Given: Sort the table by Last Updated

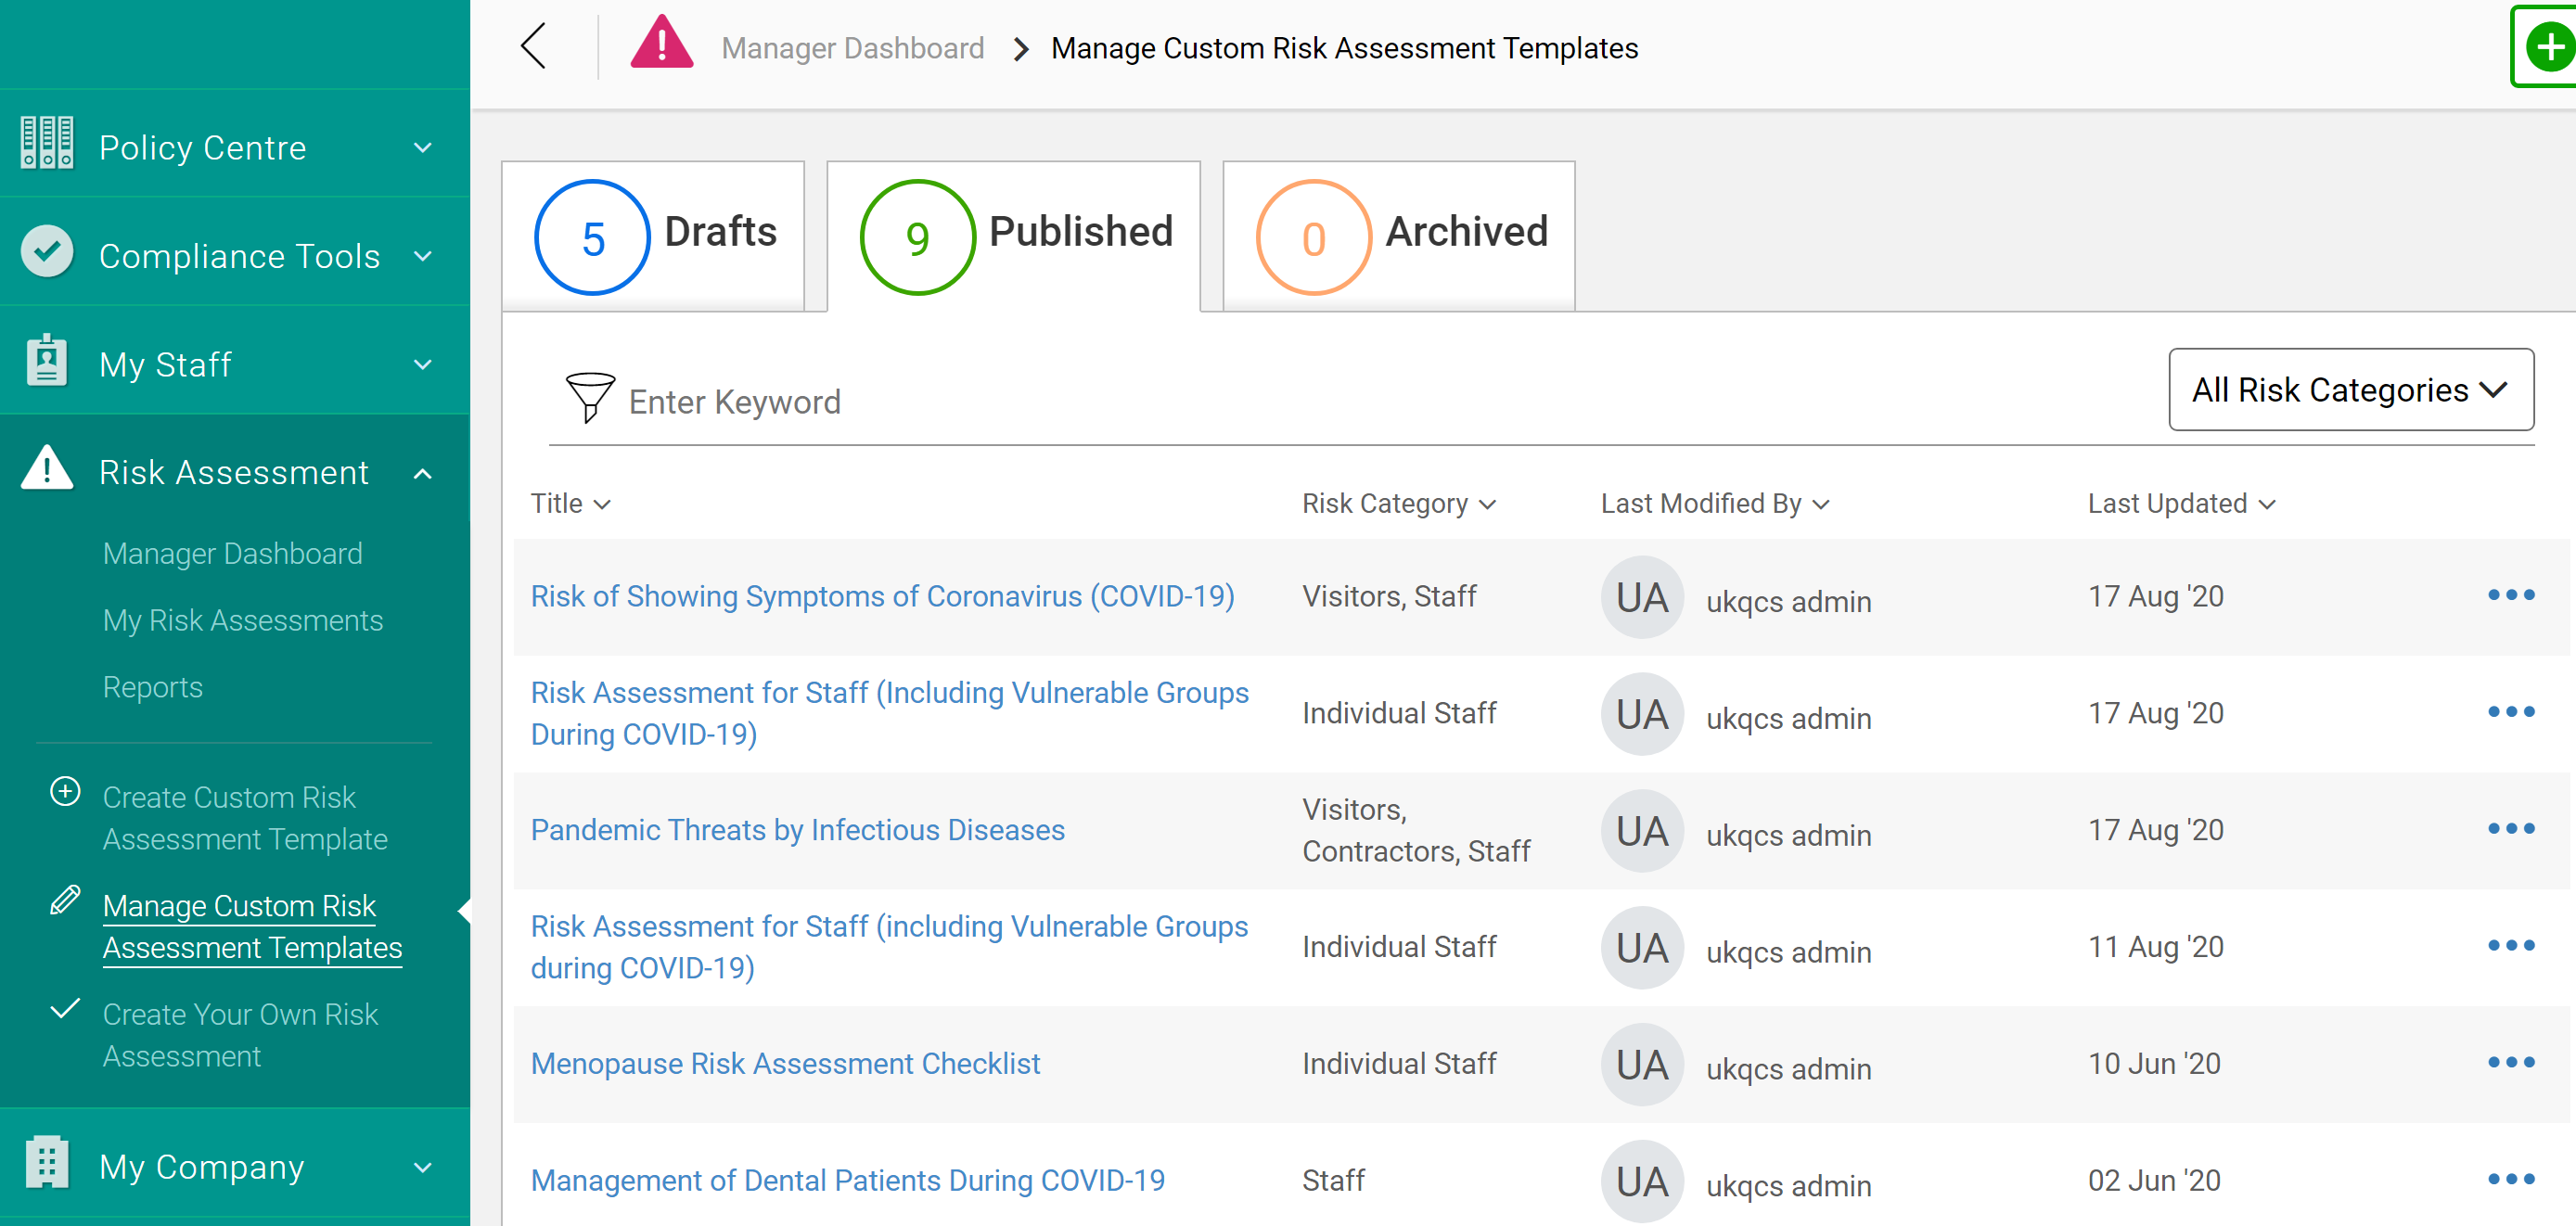Looking at the screenshot, I should click(2180, 503).
